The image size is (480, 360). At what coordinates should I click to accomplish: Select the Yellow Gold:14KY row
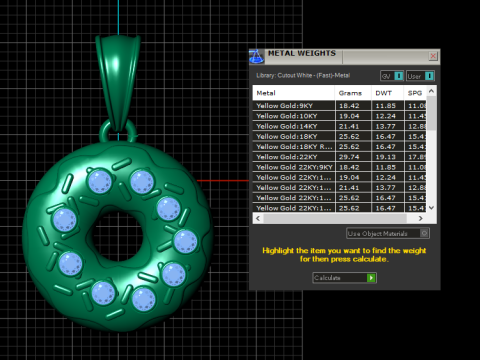click(339, 126)
